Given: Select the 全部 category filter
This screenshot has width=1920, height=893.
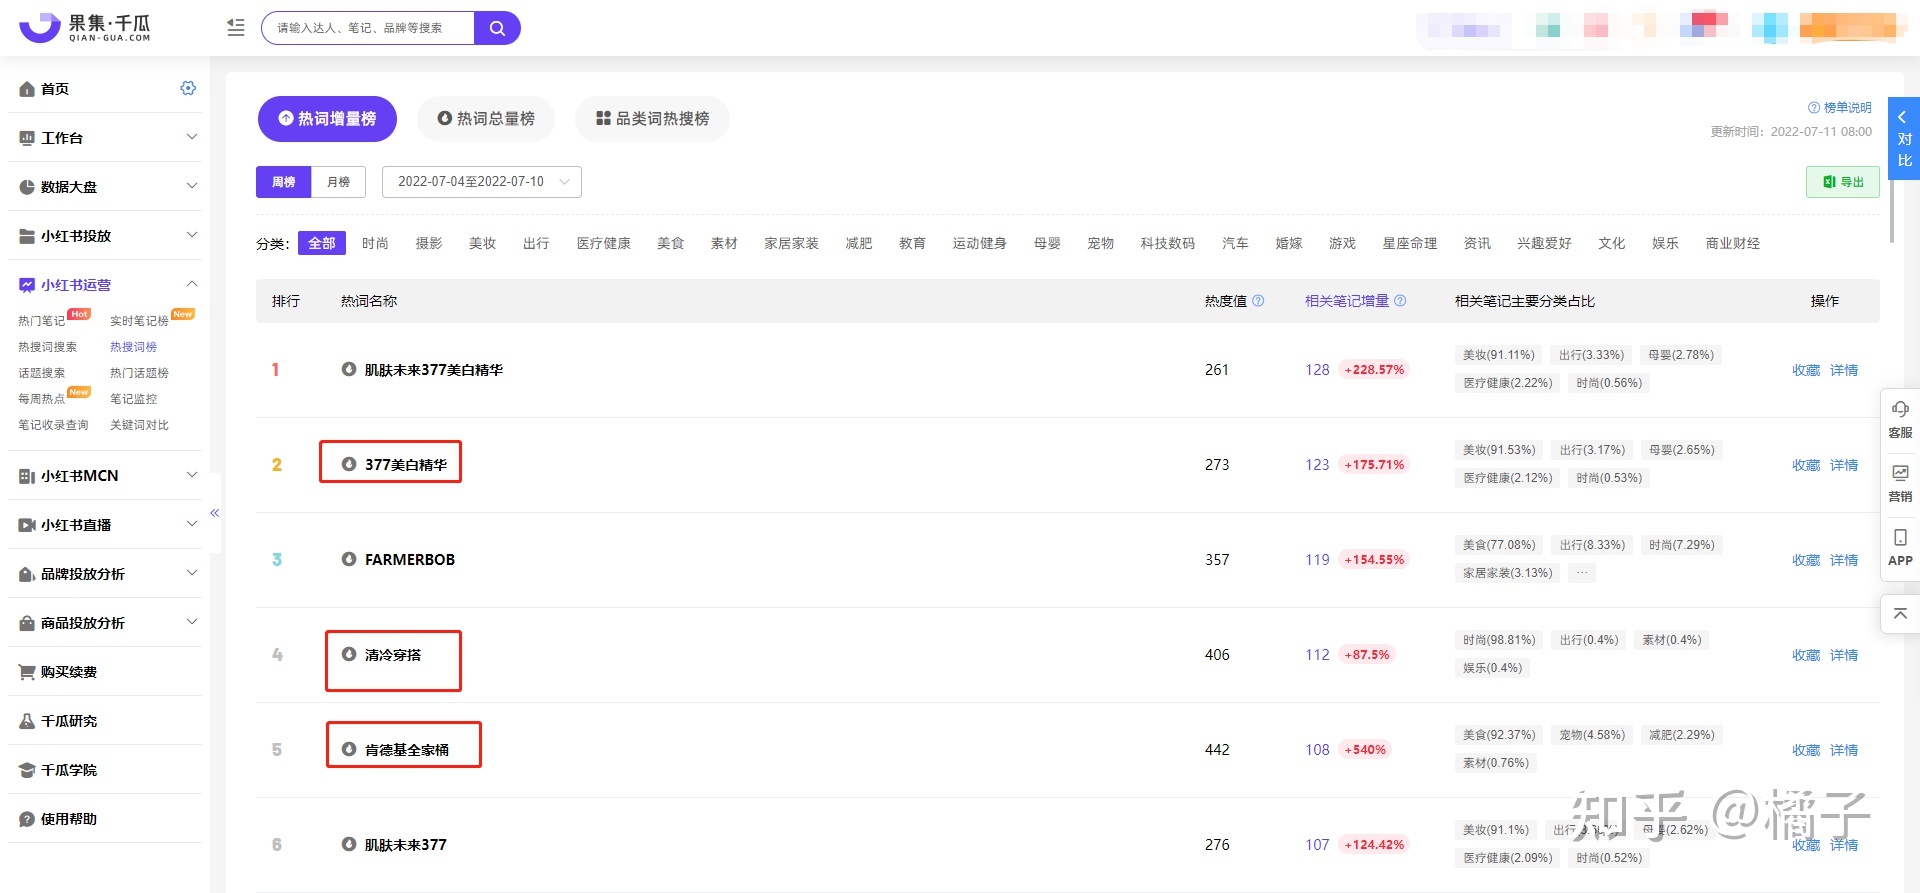Looking at the screenshot, I should pos(321,243).
